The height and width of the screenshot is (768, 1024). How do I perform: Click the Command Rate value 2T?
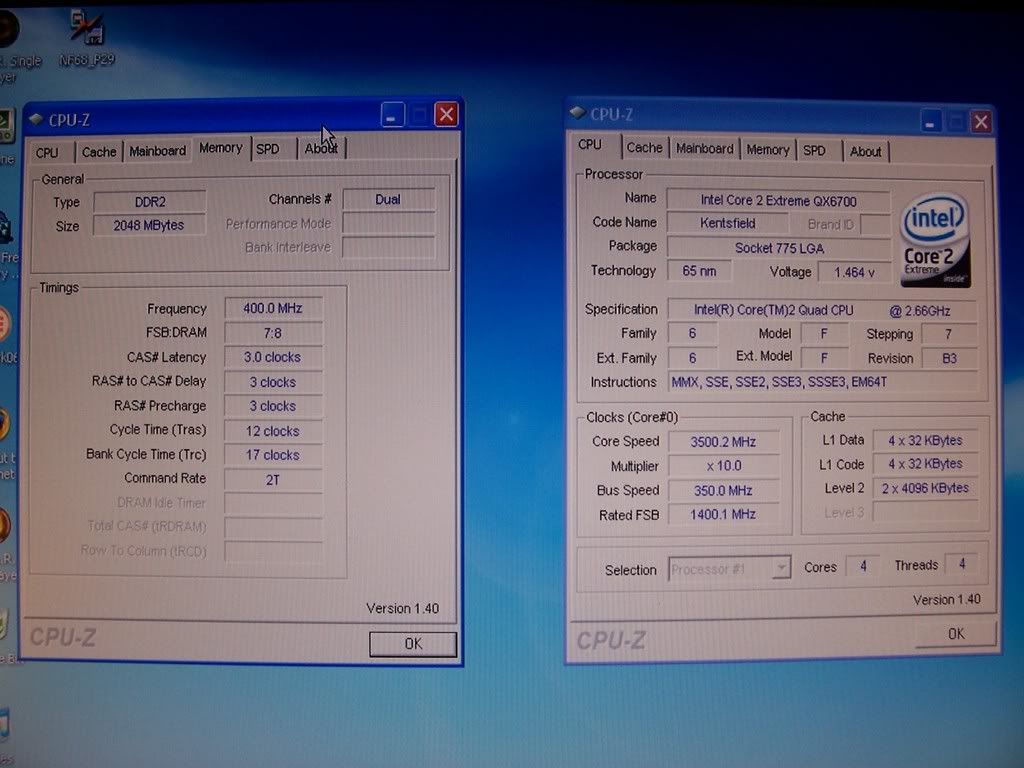click(x=273, y=480)
